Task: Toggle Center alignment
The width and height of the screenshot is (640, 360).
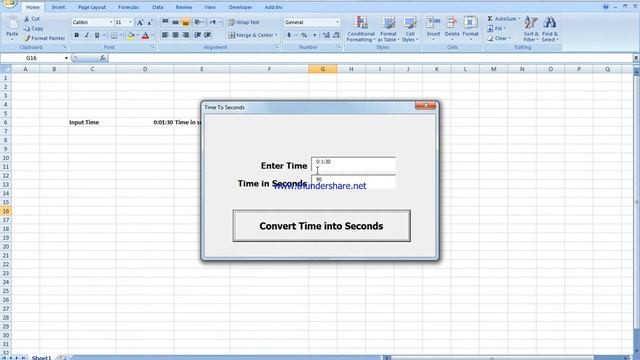Action: (x=176, y=35)
